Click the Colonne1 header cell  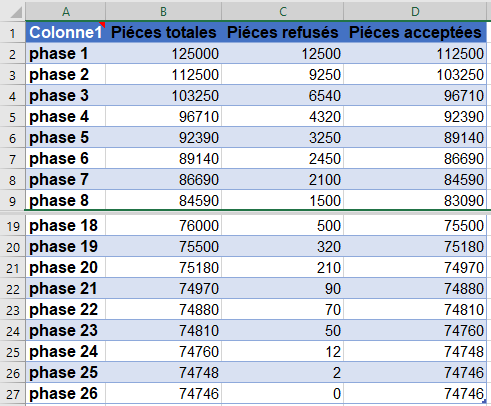[66, 32]
